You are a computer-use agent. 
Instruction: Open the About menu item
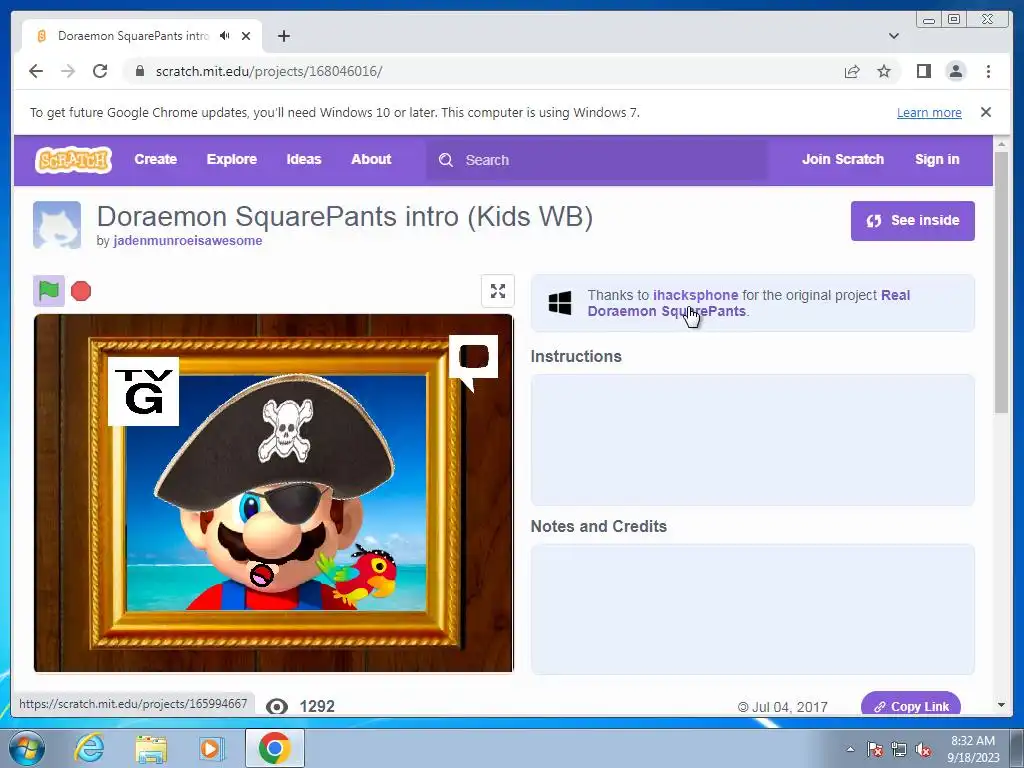(x=371, y=159)
